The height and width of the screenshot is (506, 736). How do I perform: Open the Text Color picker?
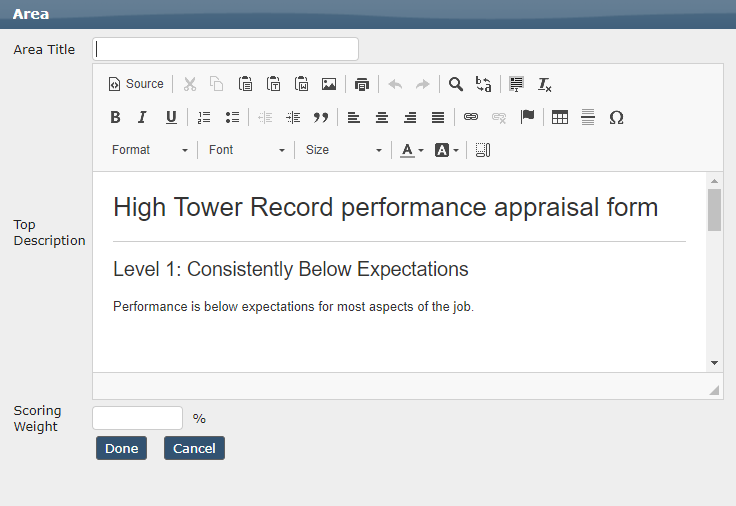tap(412, 150)
